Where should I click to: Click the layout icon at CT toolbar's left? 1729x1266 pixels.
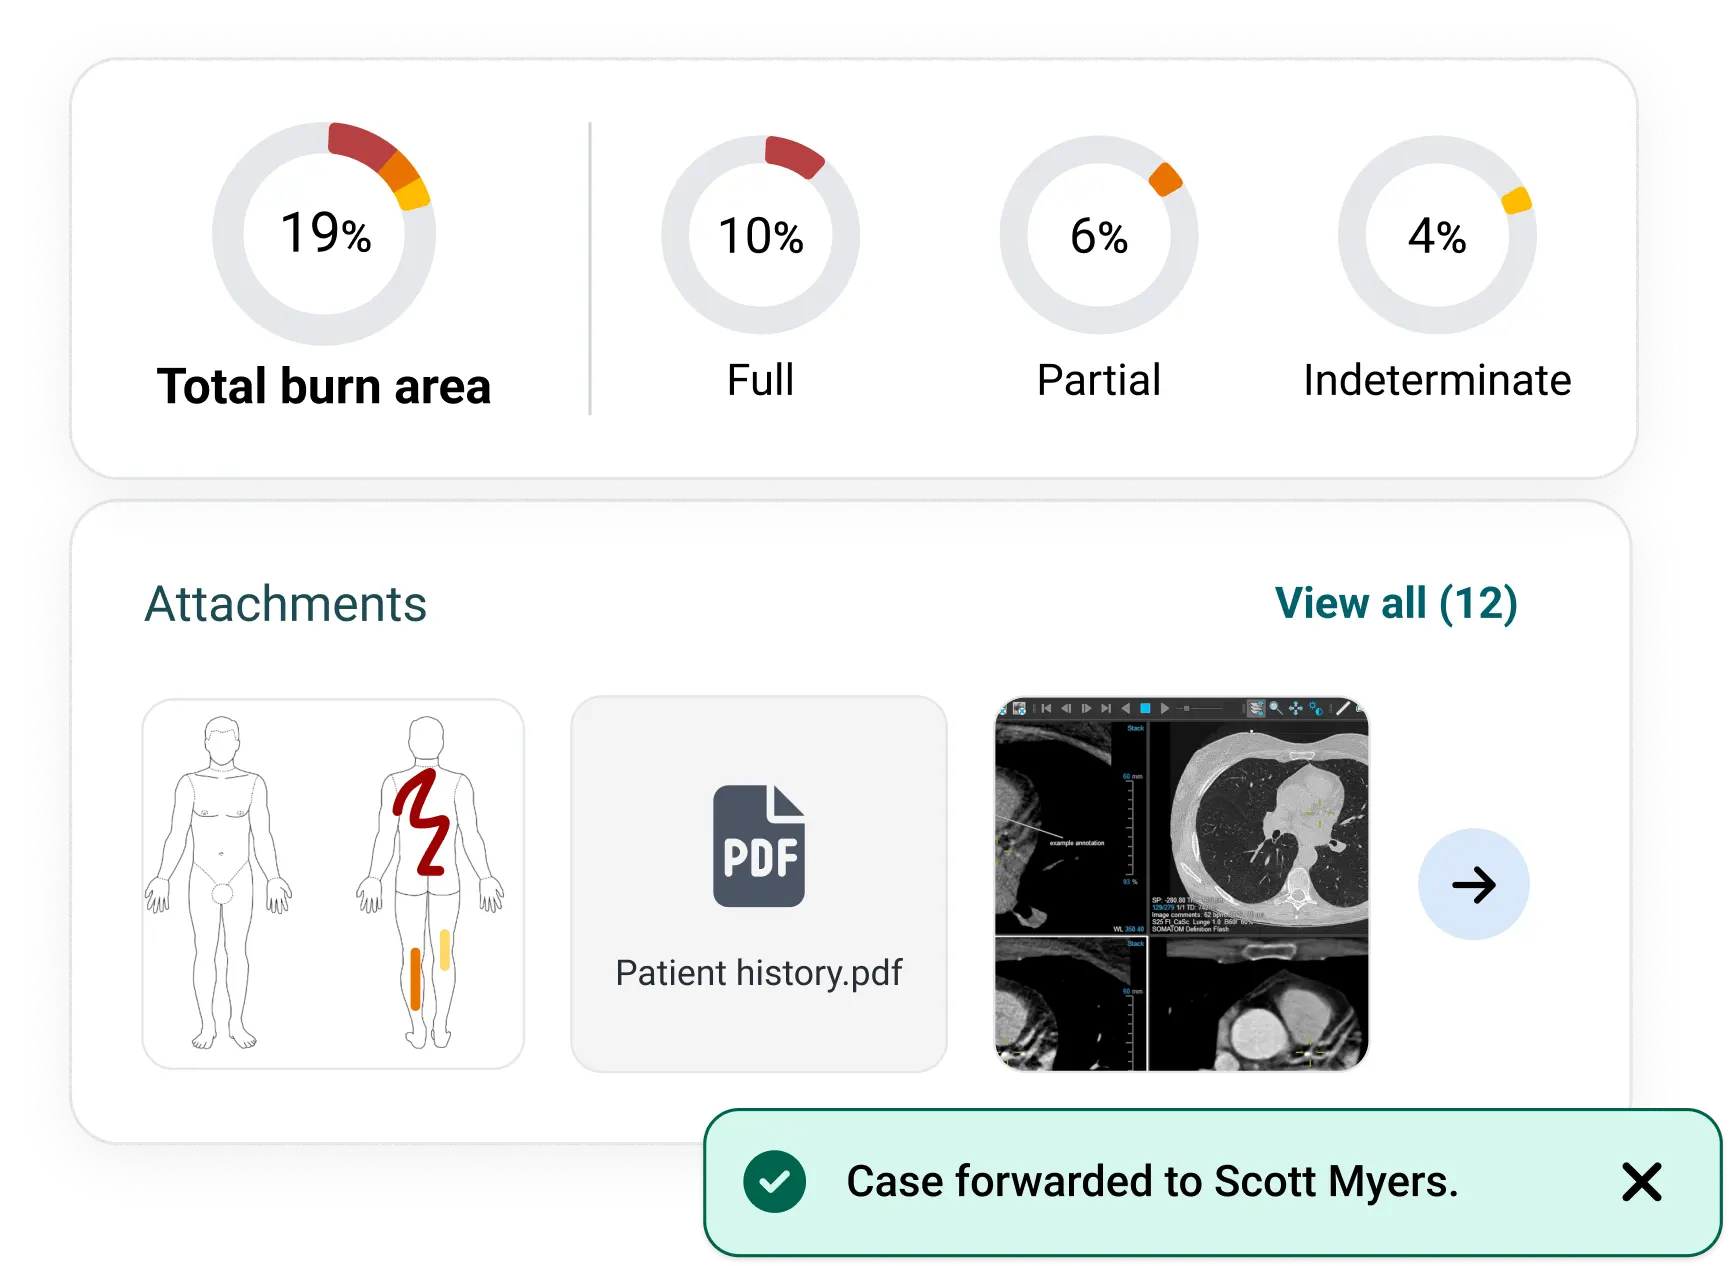point(1020,708)
